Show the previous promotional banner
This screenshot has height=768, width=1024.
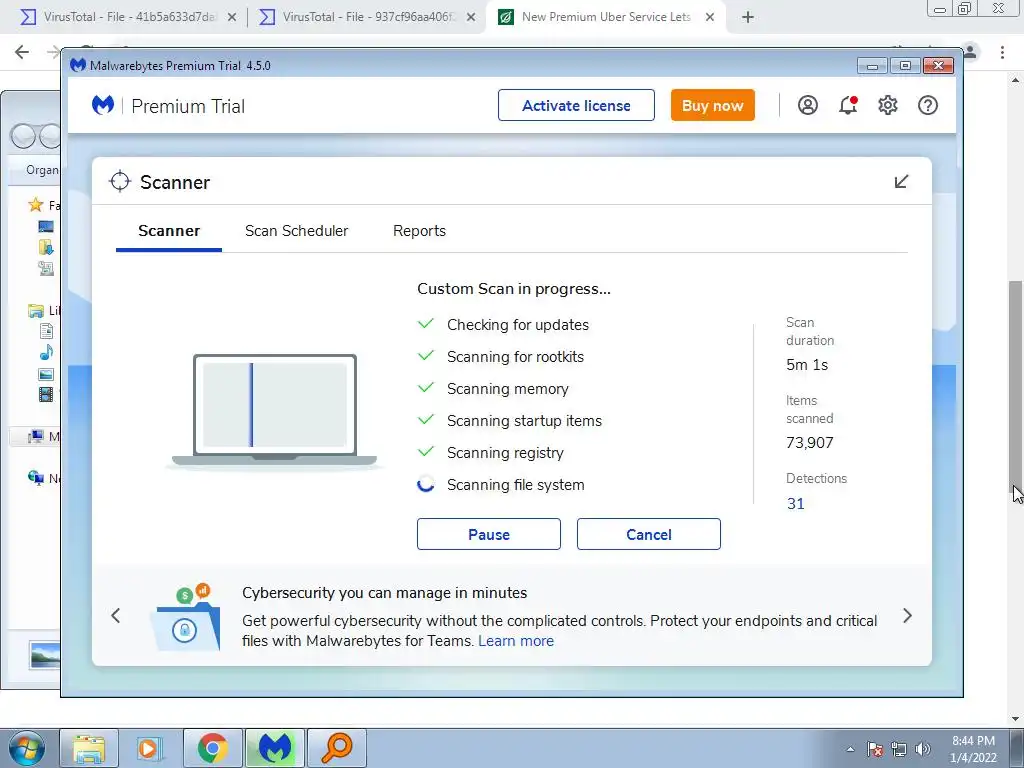[116, 615]
